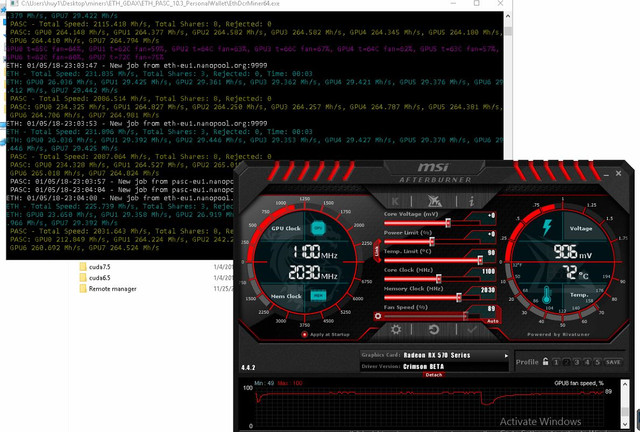The height and width of the screenshot is (432, 640).
Task: Expand the Graphics Card selector arrow
Action: click(x=506, y=356)
